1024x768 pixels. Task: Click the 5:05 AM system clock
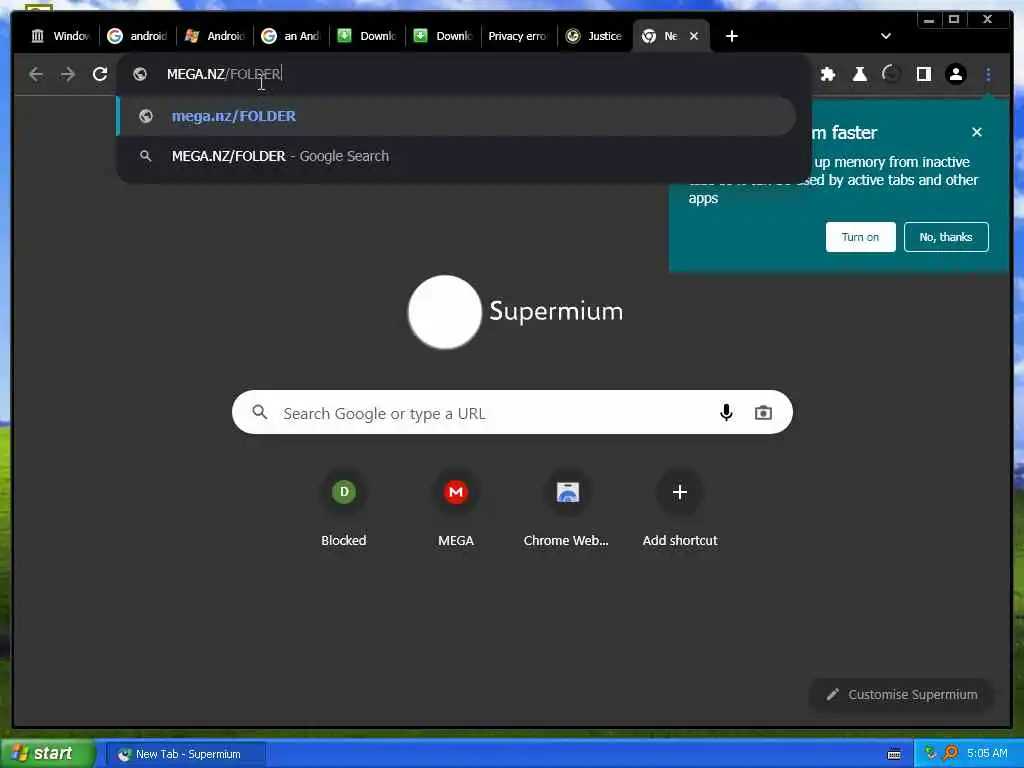pos(987,754)
